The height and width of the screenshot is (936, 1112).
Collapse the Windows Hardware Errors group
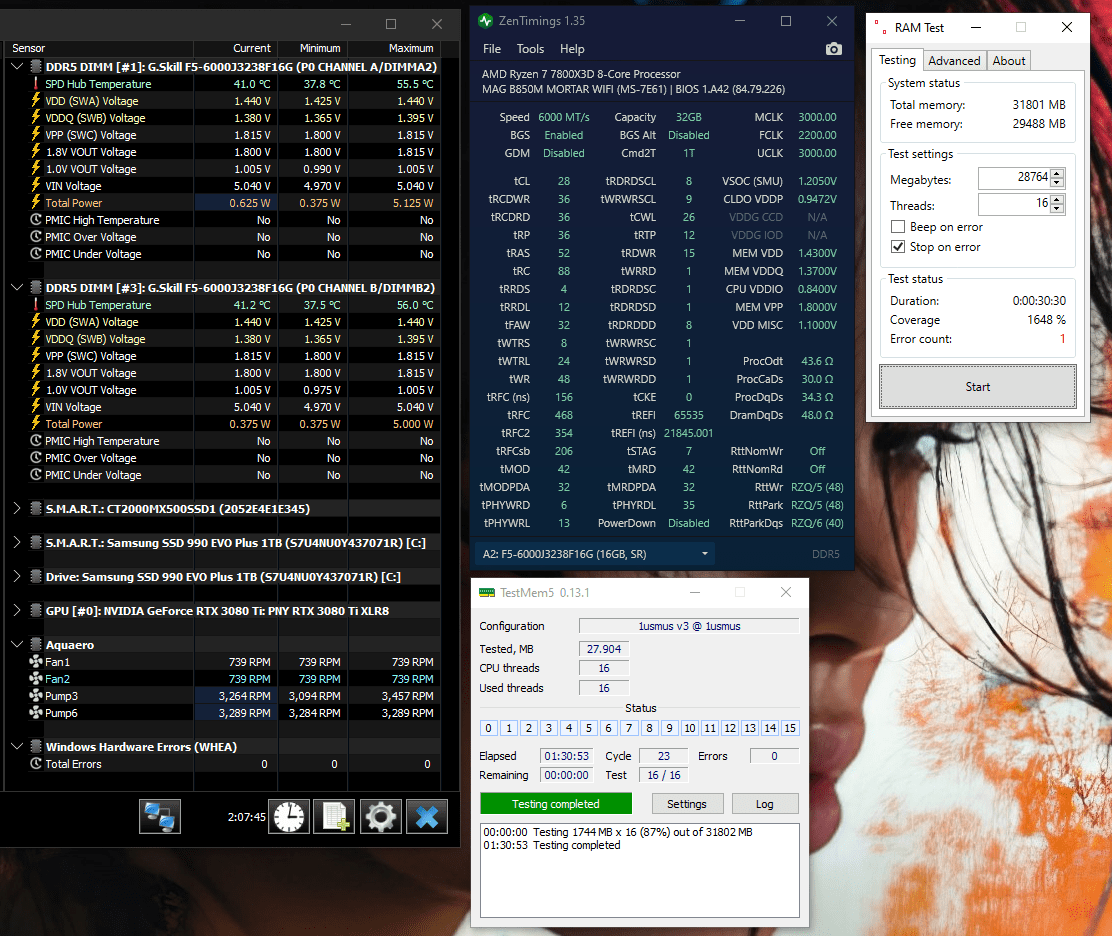pyautogui.click(x=17, y=747)
